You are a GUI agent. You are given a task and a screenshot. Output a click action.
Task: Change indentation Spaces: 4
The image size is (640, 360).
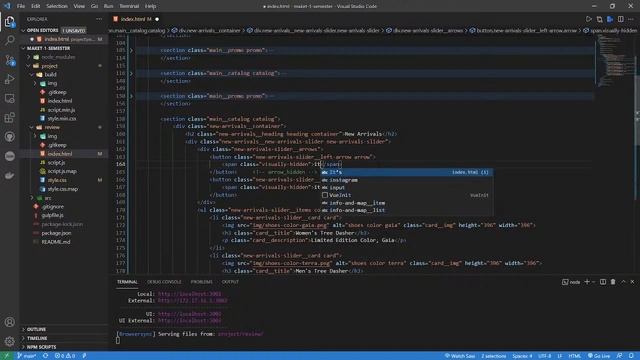pos(522,356)
